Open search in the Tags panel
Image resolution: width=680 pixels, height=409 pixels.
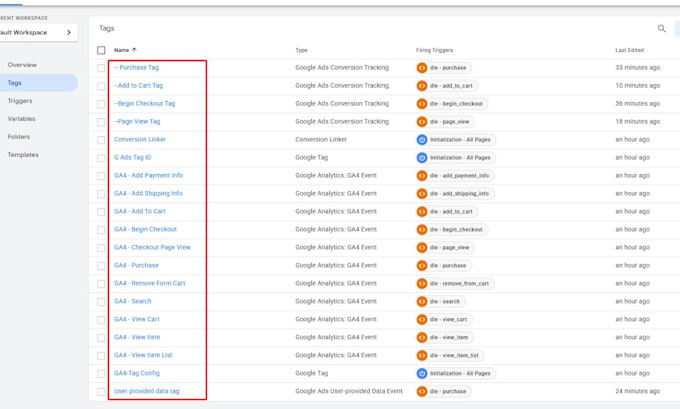tap(661, 29)
